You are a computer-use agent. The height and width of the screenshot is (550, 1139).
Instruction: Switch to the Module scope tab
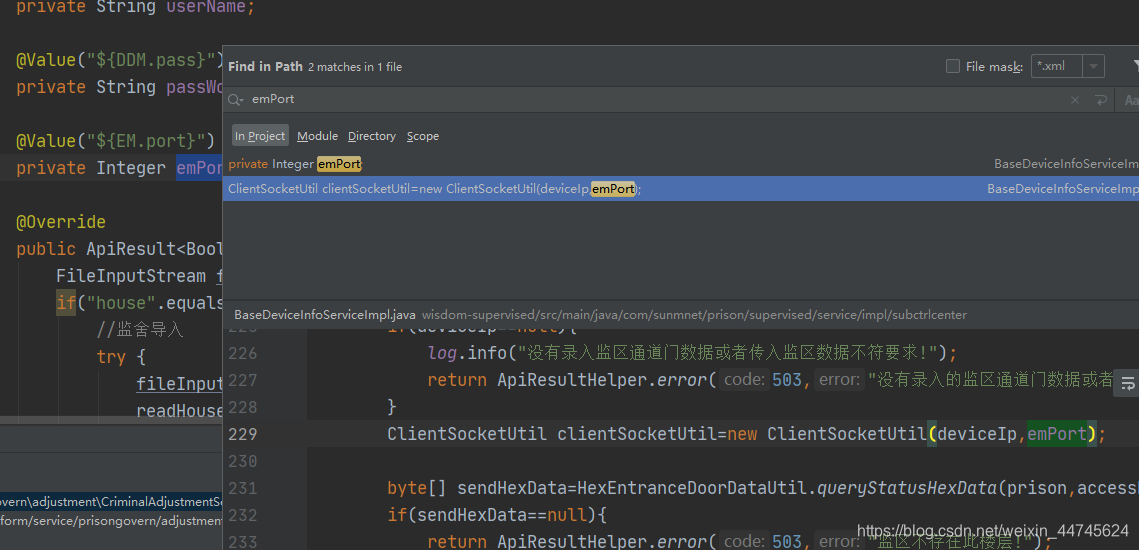(317, 136)
